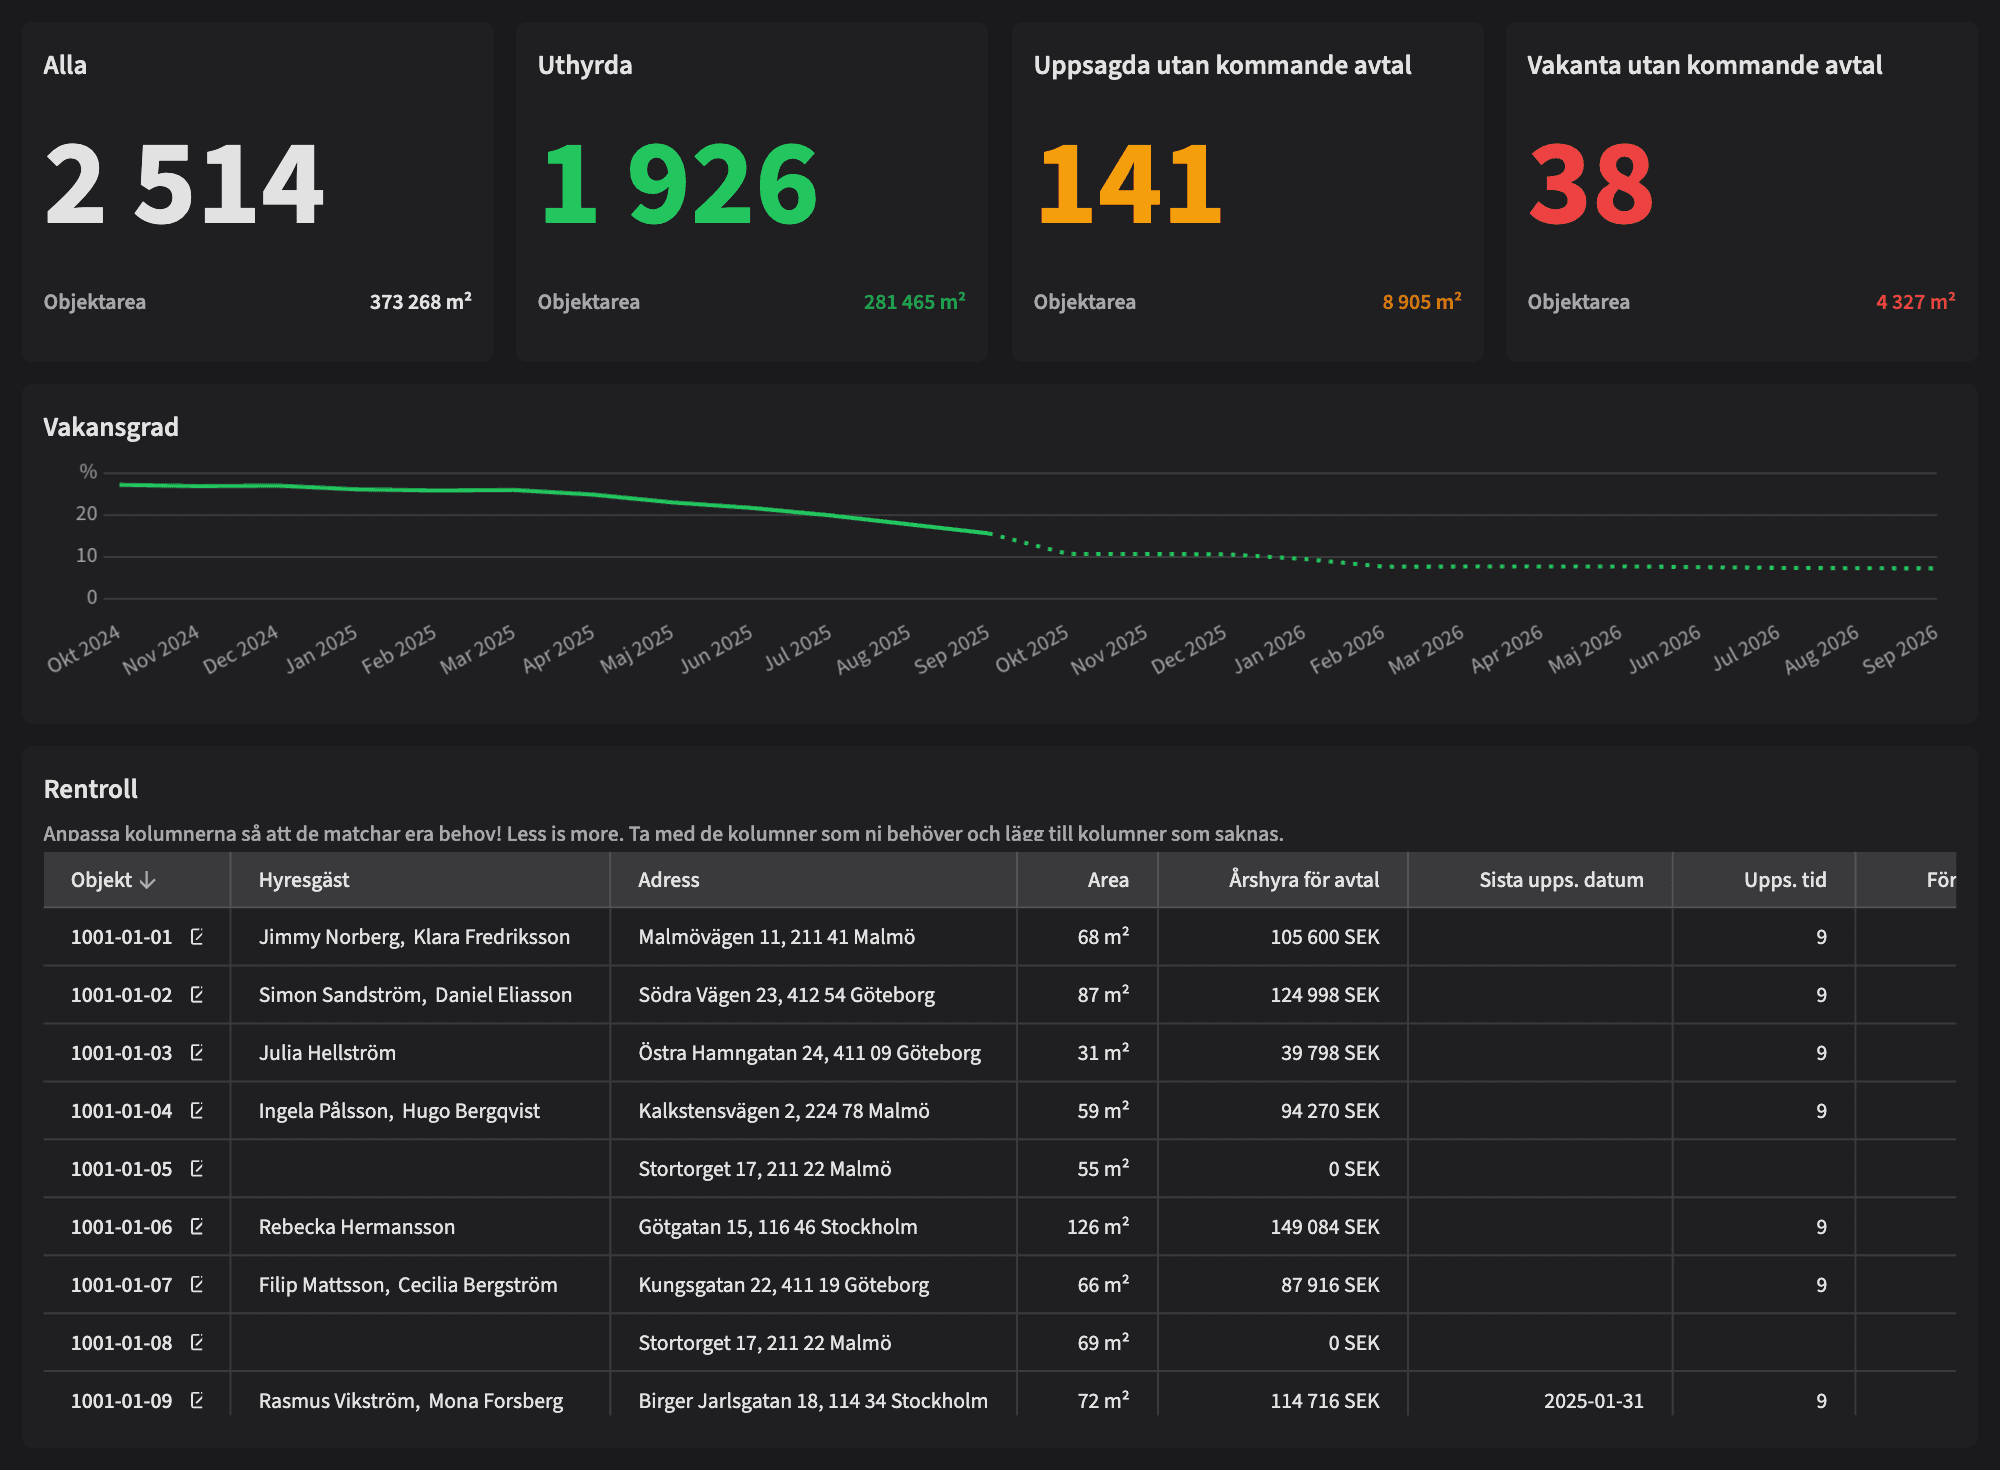Open edit icon for object 1001-01-06
Image resolution: width=2000 pixels, height=1470 pixels.
coord(197,1227)
